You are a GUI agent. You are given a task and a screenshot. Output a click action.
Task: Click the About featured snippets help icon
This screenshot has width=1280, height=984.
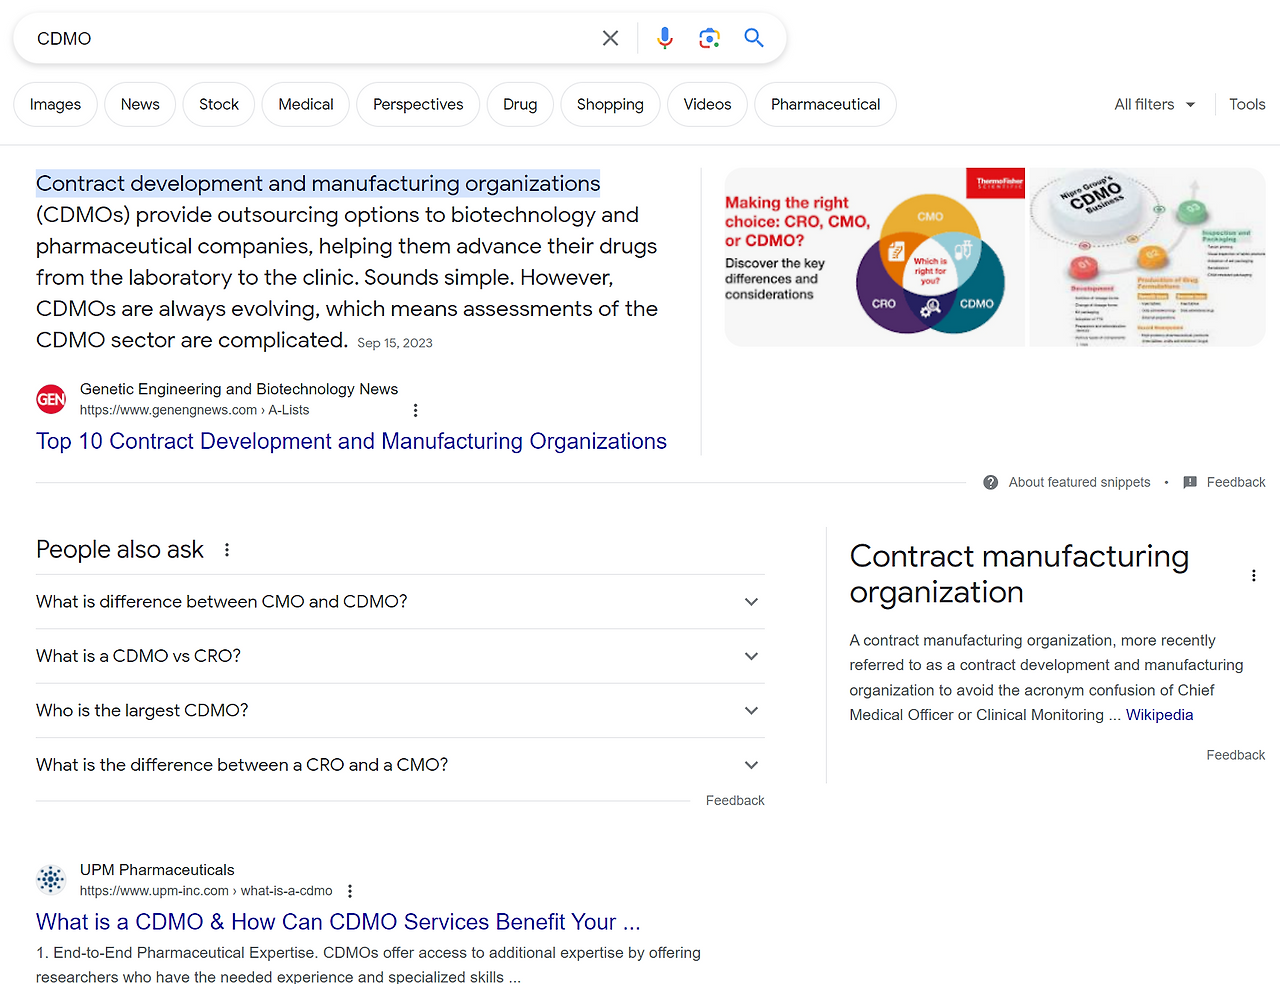click(x=991, y=482)
